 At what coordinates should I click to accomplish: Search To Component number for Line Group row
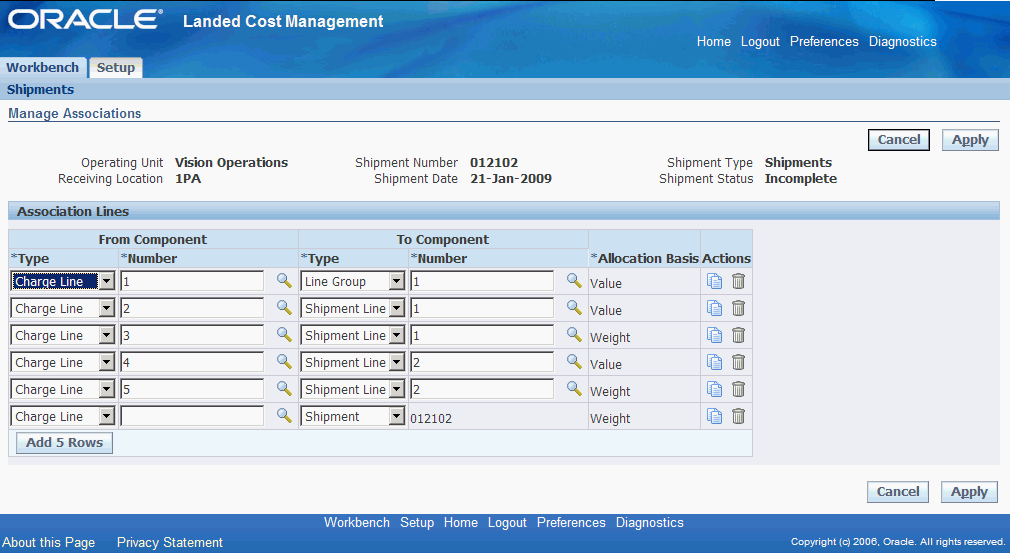574,280
